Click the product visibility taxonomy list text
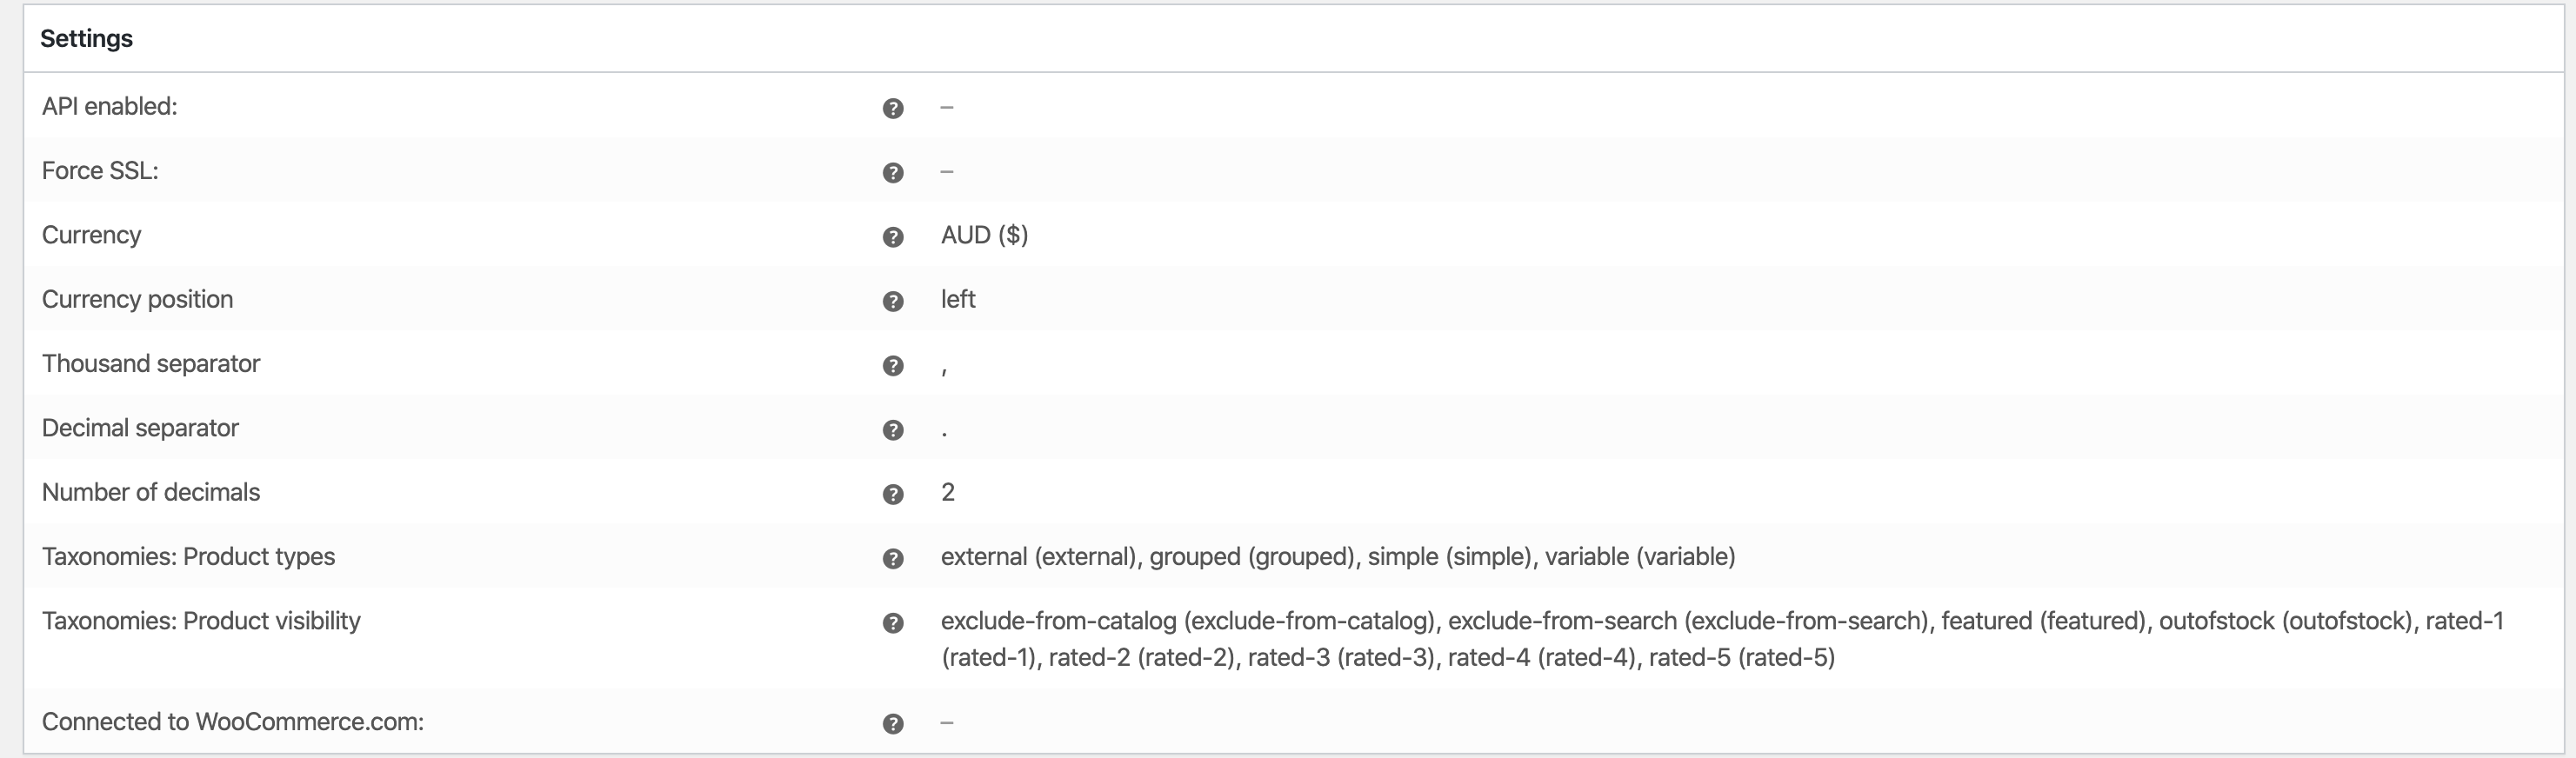Viewport: 2576px width, 758px height. click(1722, 639)
